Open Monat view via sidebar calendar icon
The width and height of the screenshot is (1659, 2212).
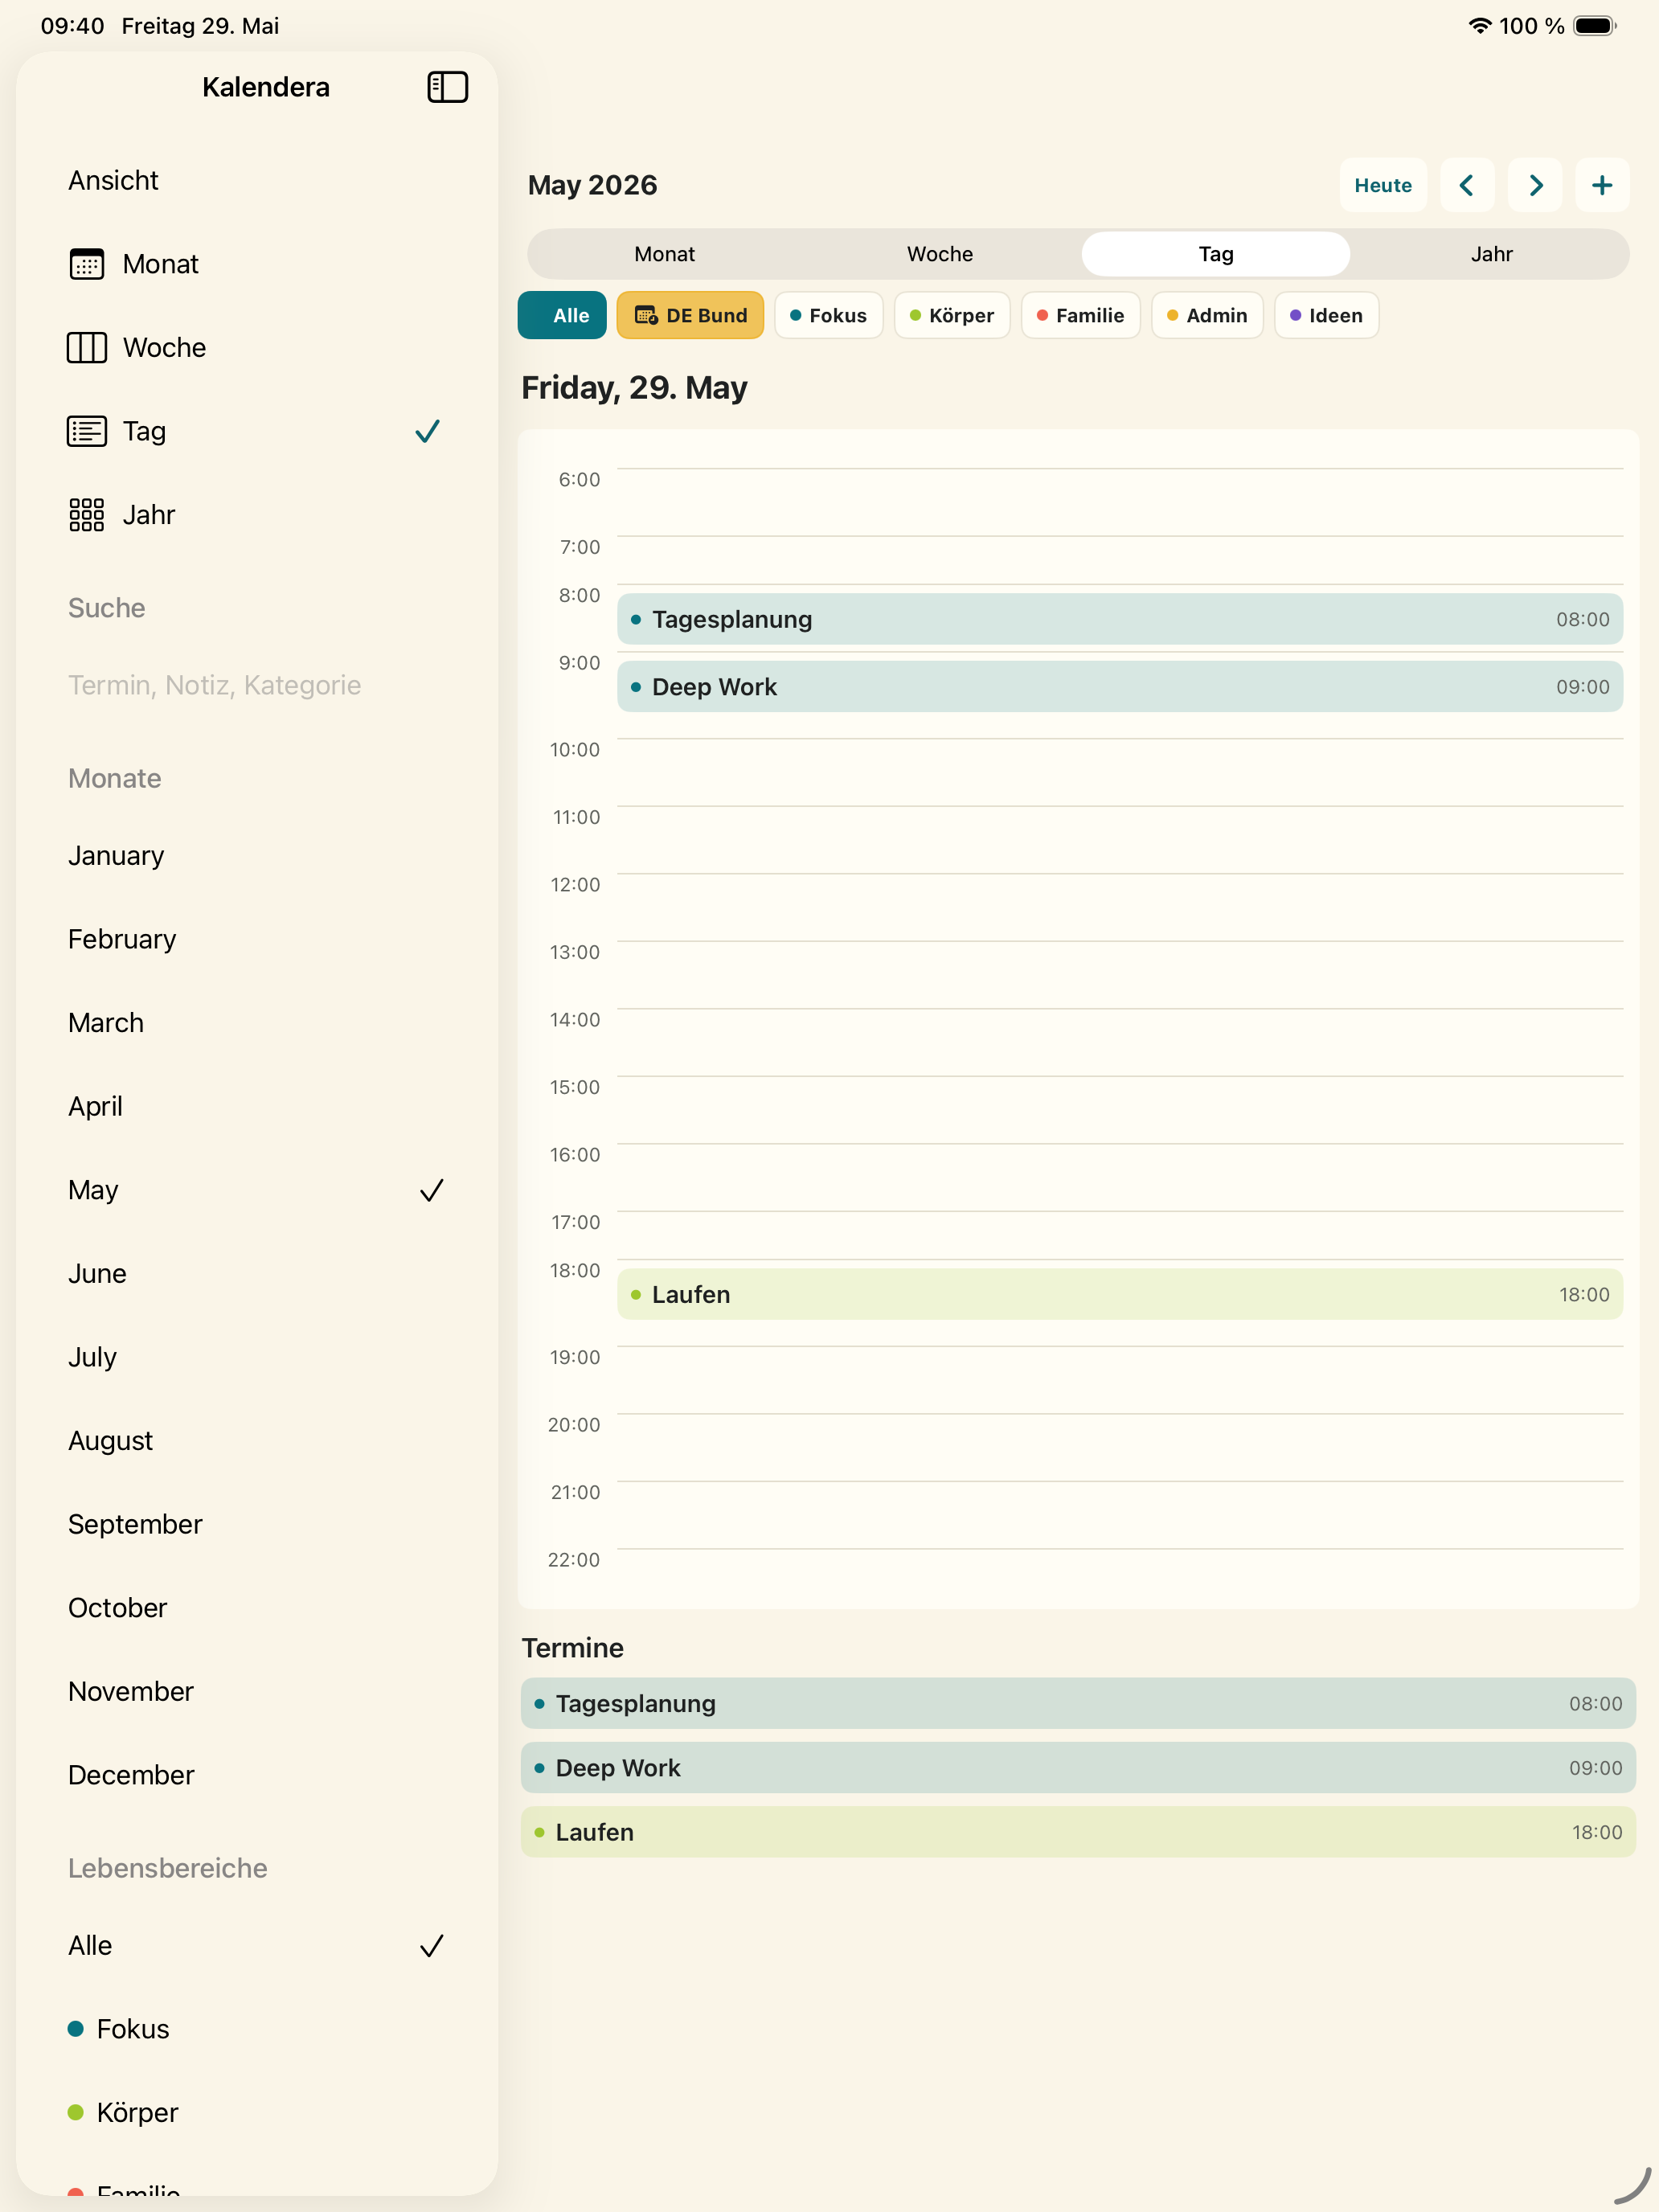(x=87, y=264)
